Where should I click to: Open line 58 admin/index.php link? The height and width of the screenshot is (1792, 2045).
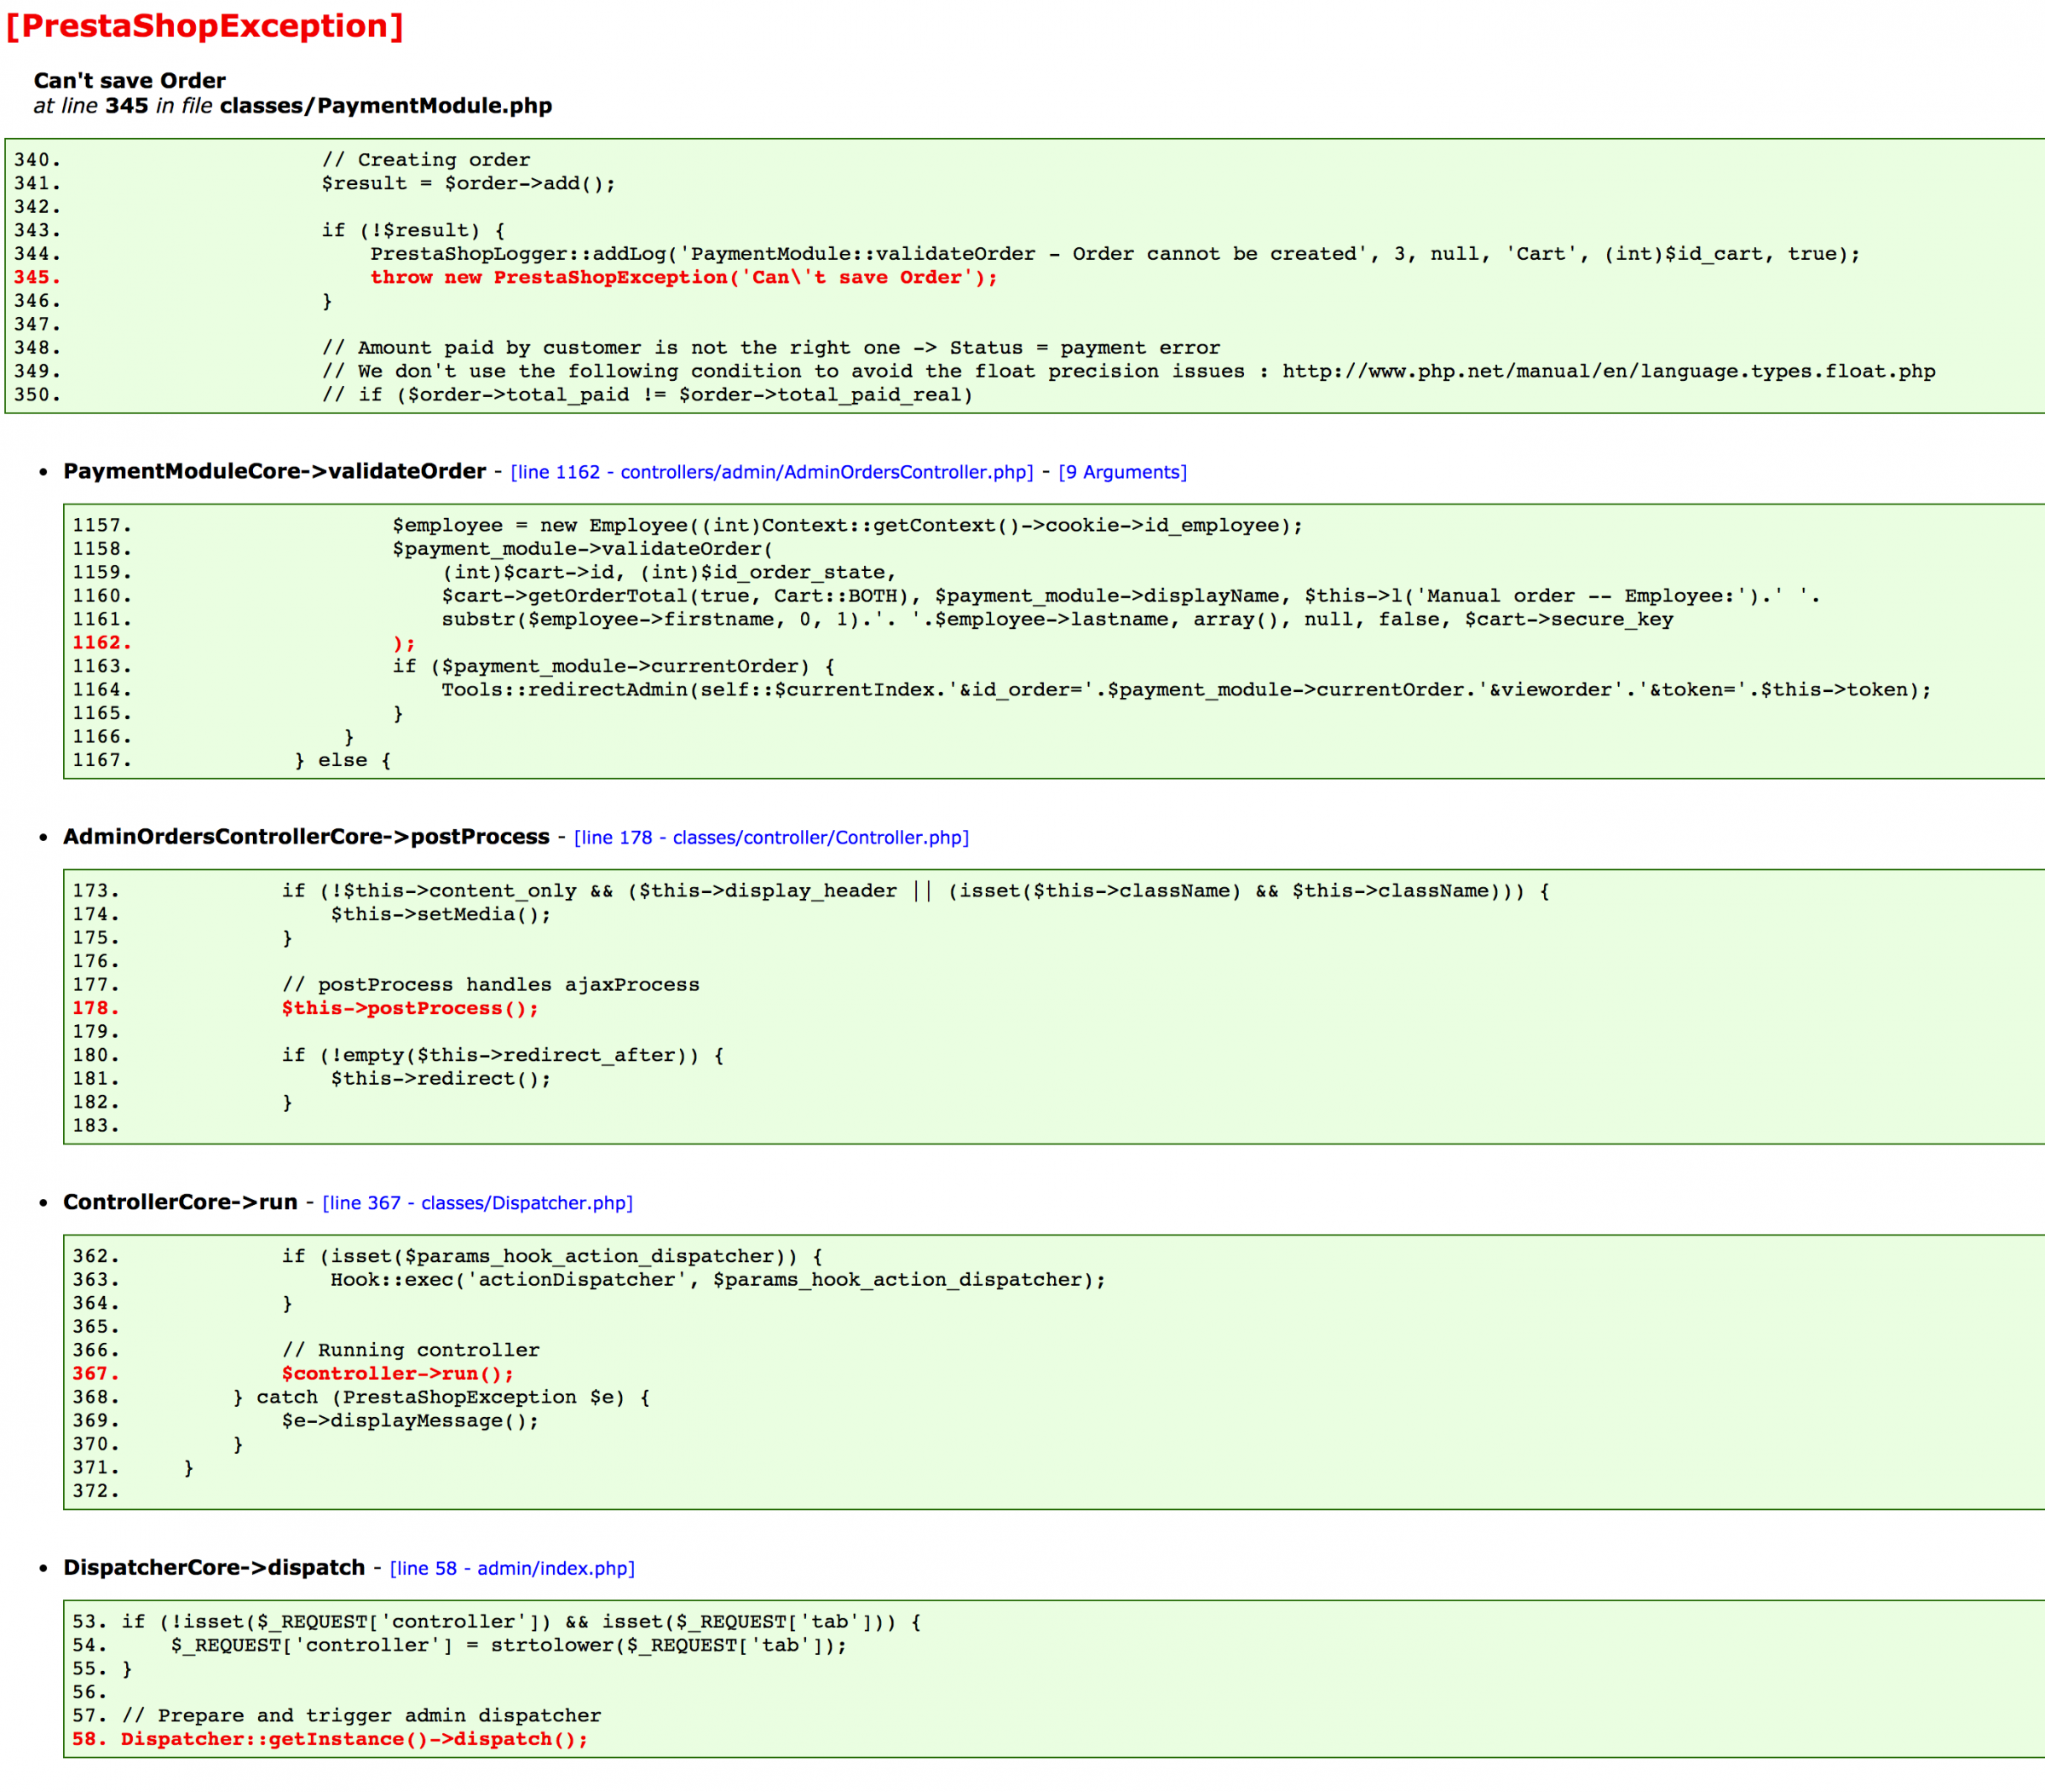click(512, 1568)
